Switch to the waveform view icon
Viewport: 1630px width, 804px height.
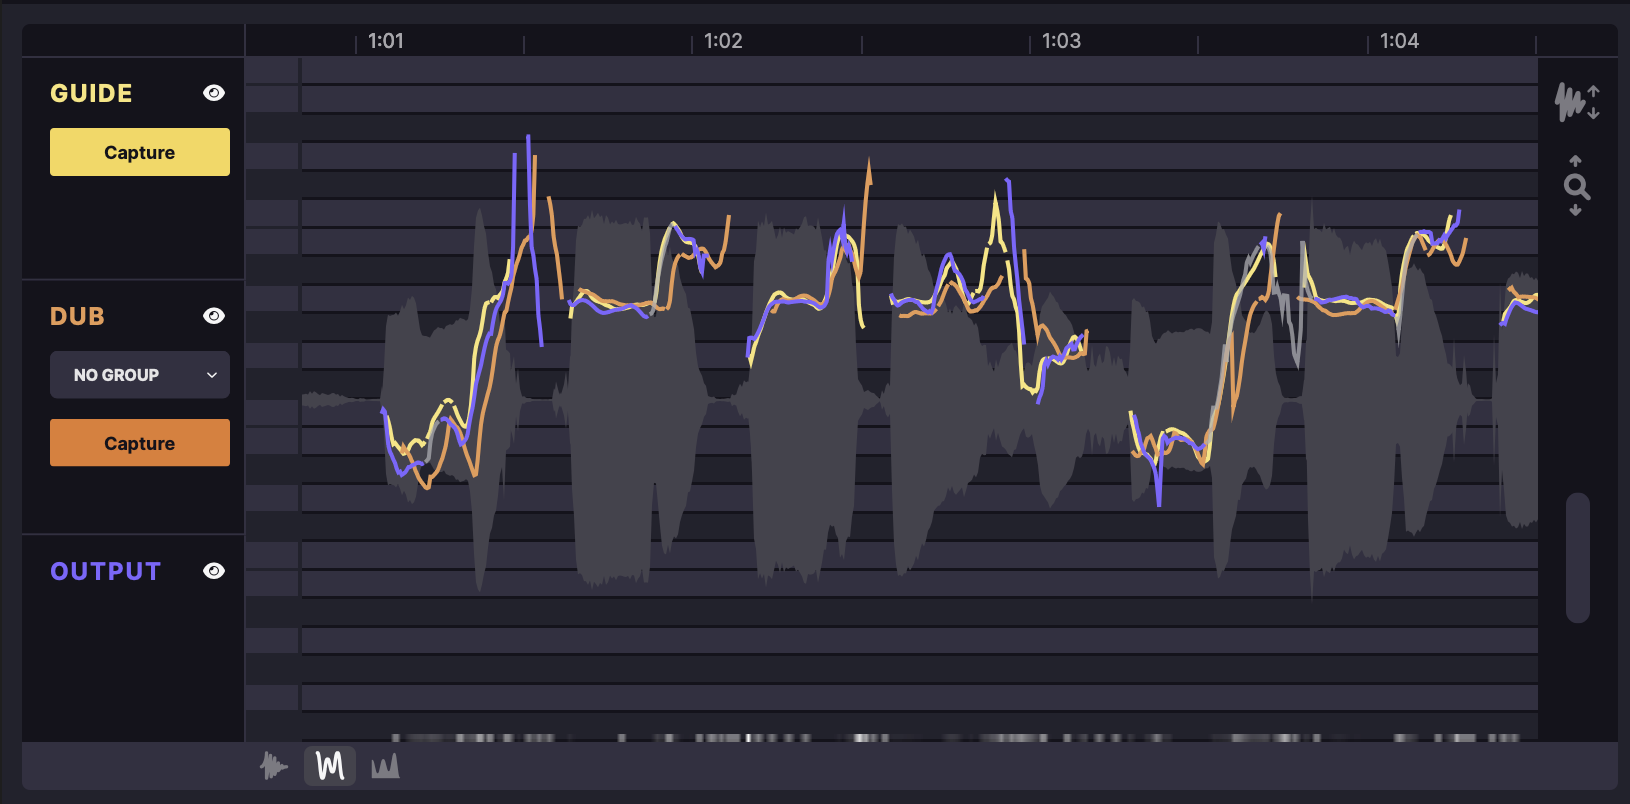point(273,766)
